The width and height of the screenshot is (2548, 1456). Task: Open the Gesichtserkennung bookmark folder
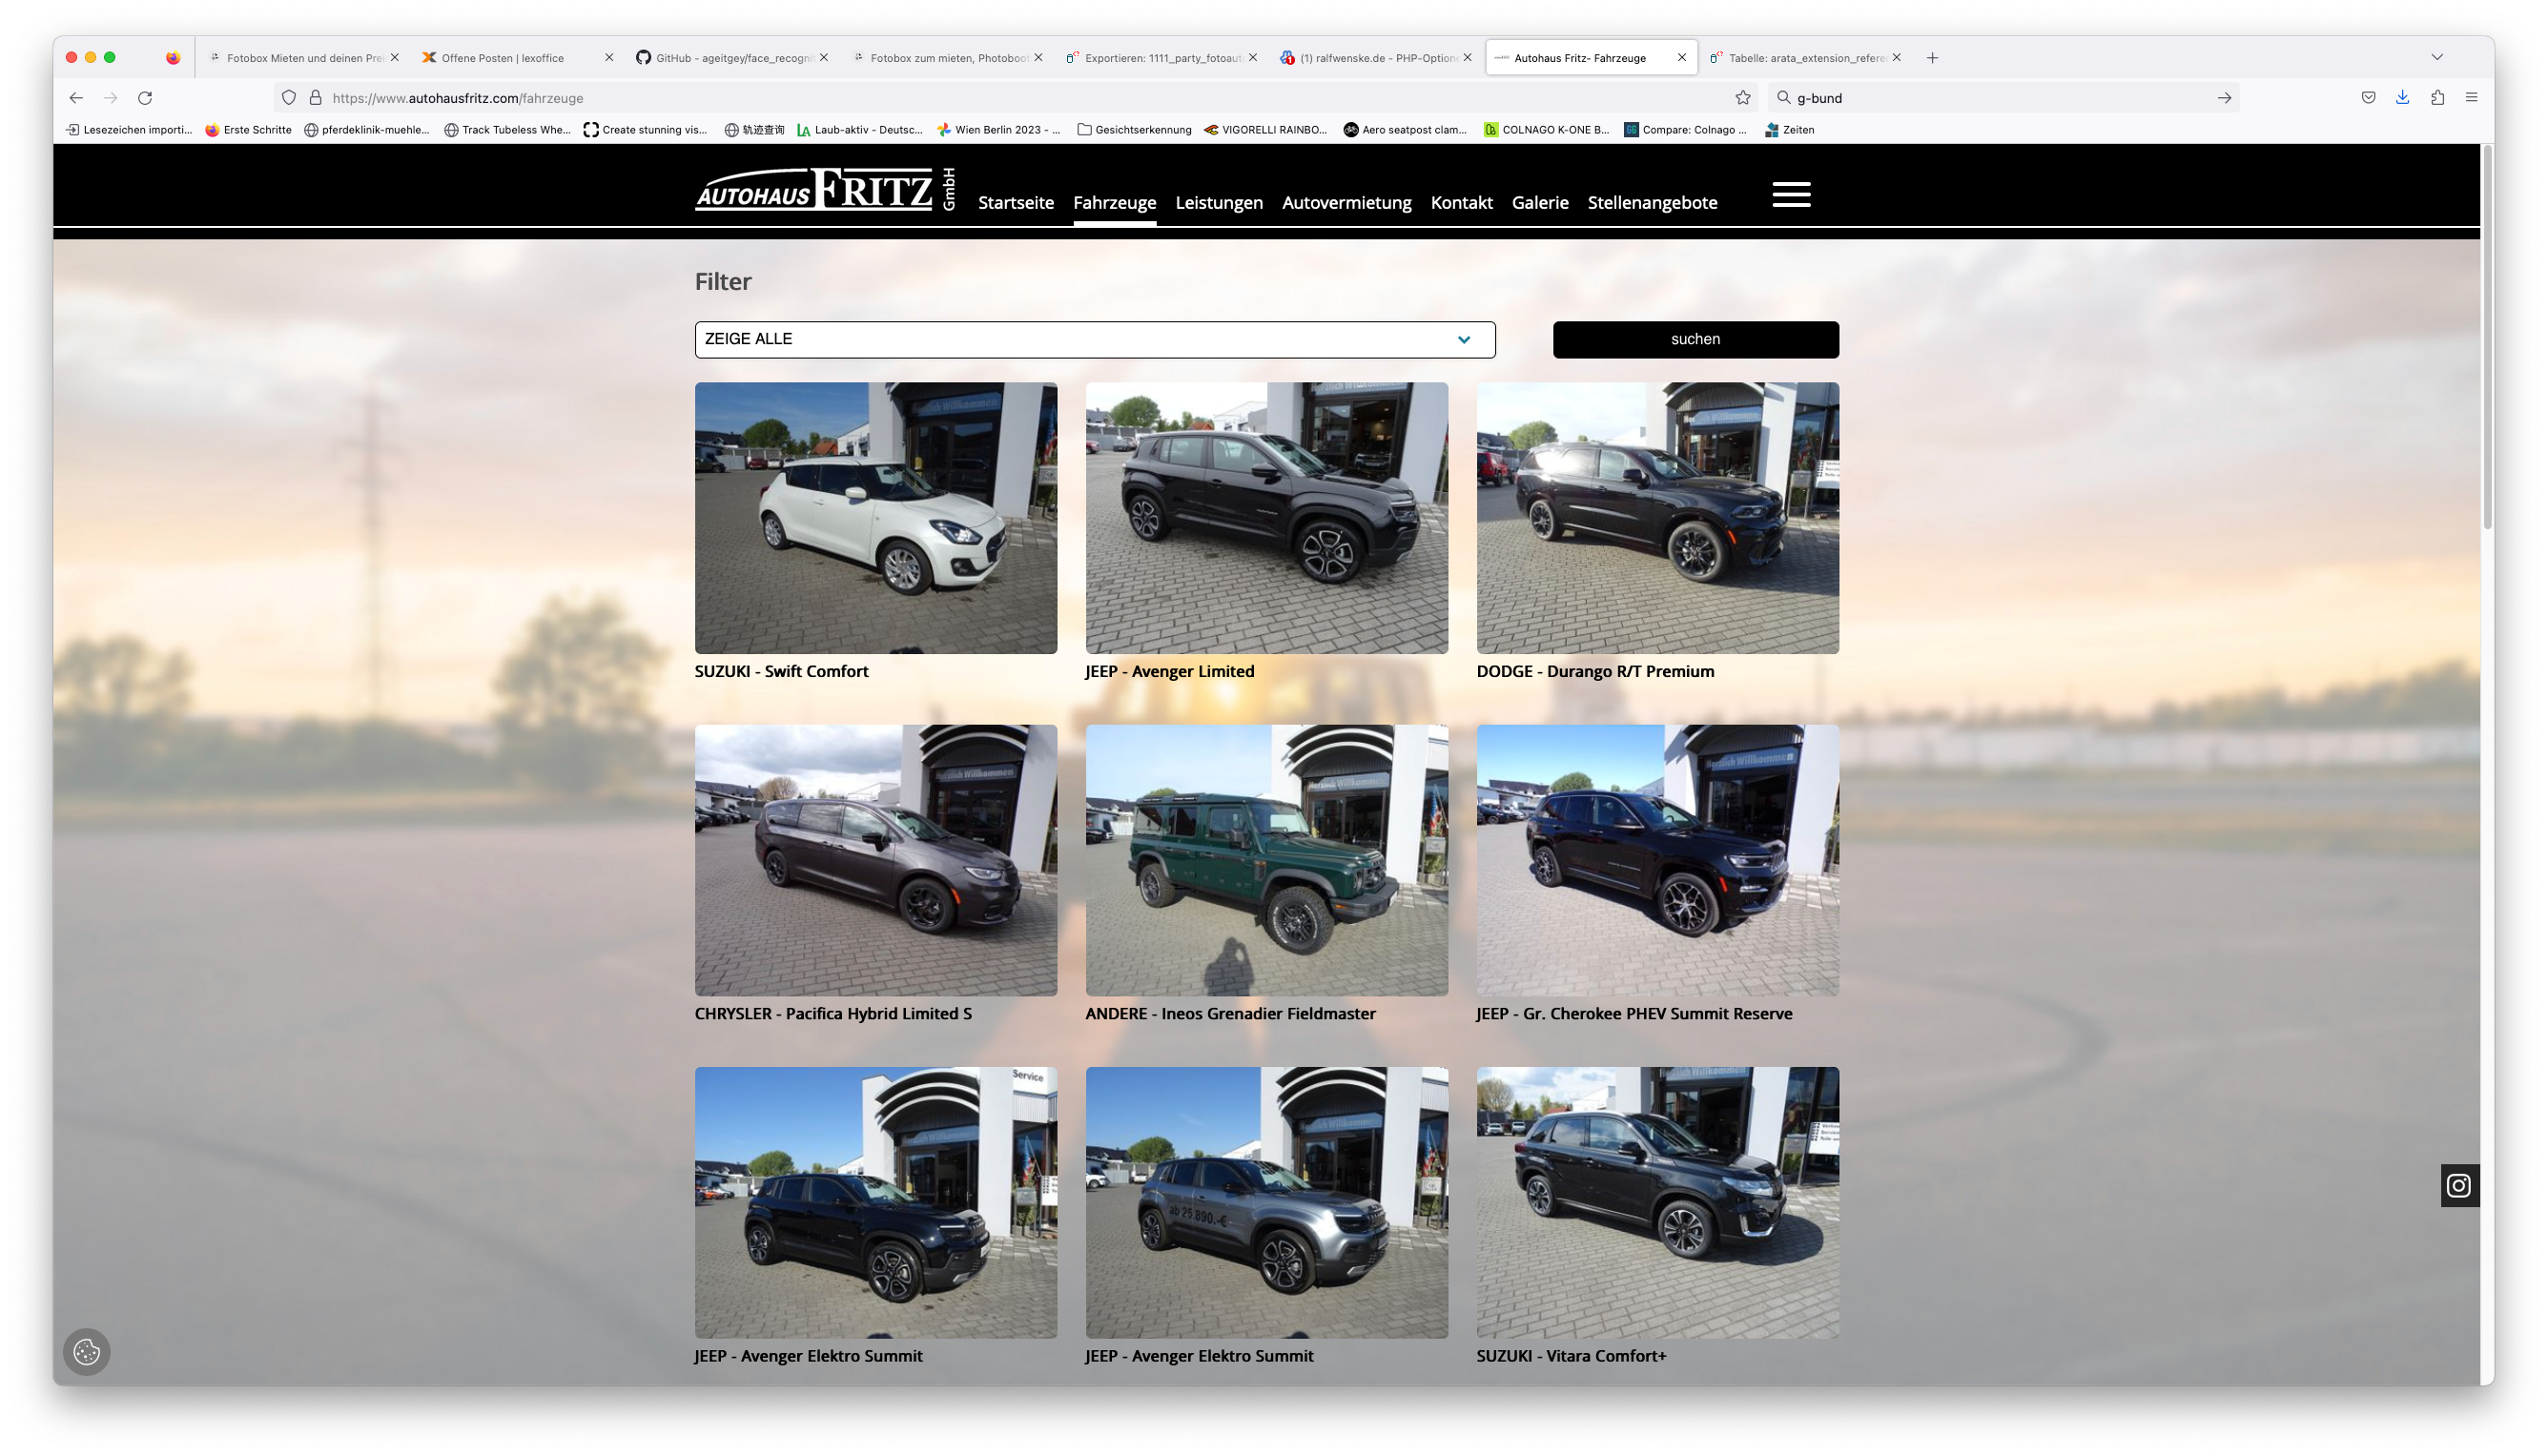click(x=1134, y=130)
